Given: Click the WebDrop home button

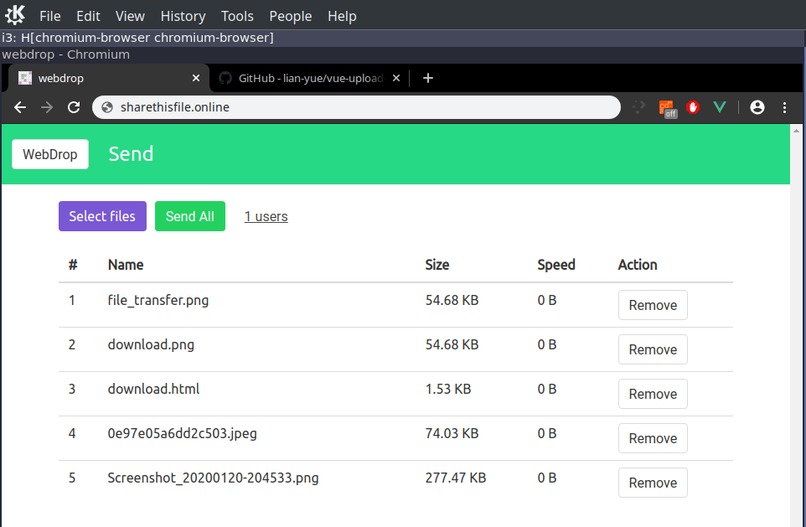Looking at the screenshot, I should [50, 154].
